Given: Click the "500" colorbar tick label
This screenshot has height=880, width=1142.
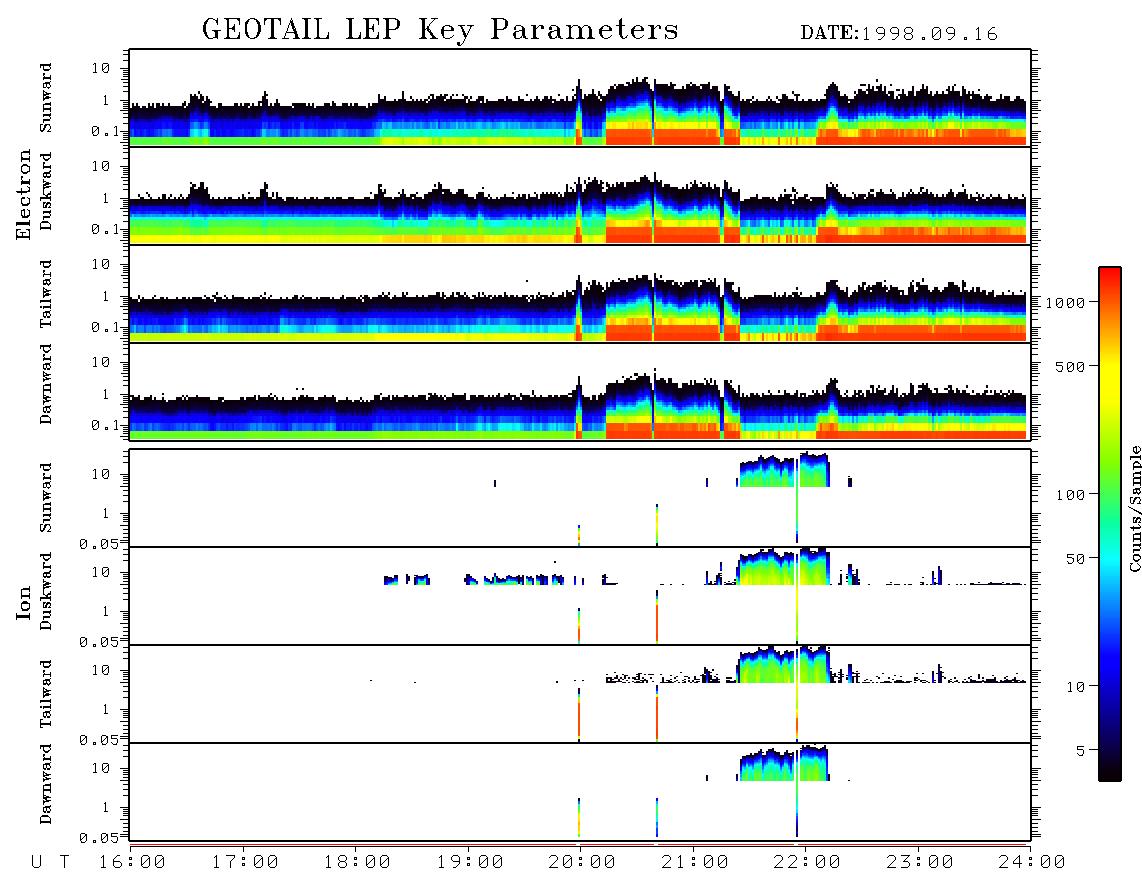Looking at the screenshot, I should click(1070, 367).
